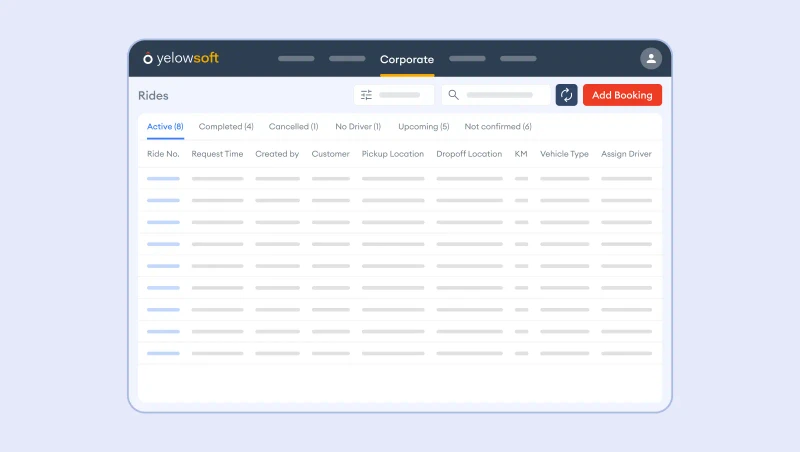Click the user profile avatar icon
The width and height of the screenshot is (800, 452).
click(651, 59)
